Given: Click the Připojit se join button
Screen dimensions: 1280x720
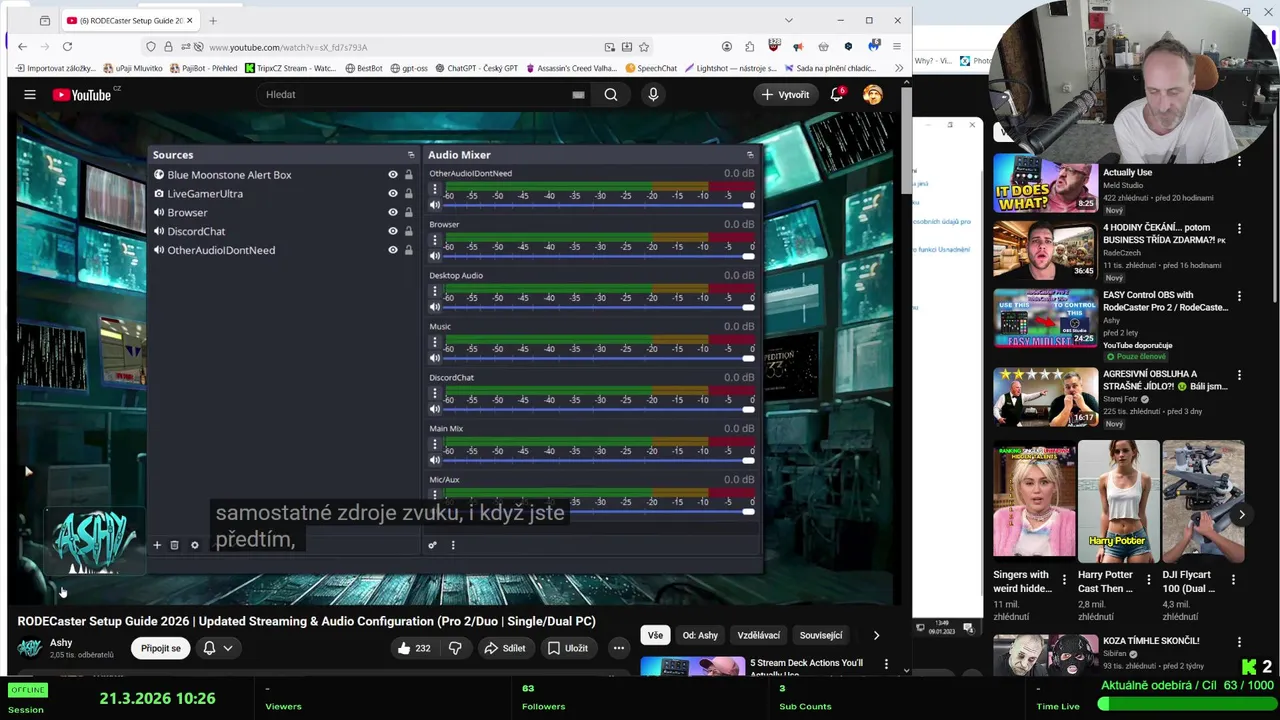Looking at the screenshot, I should coord(161,648).
